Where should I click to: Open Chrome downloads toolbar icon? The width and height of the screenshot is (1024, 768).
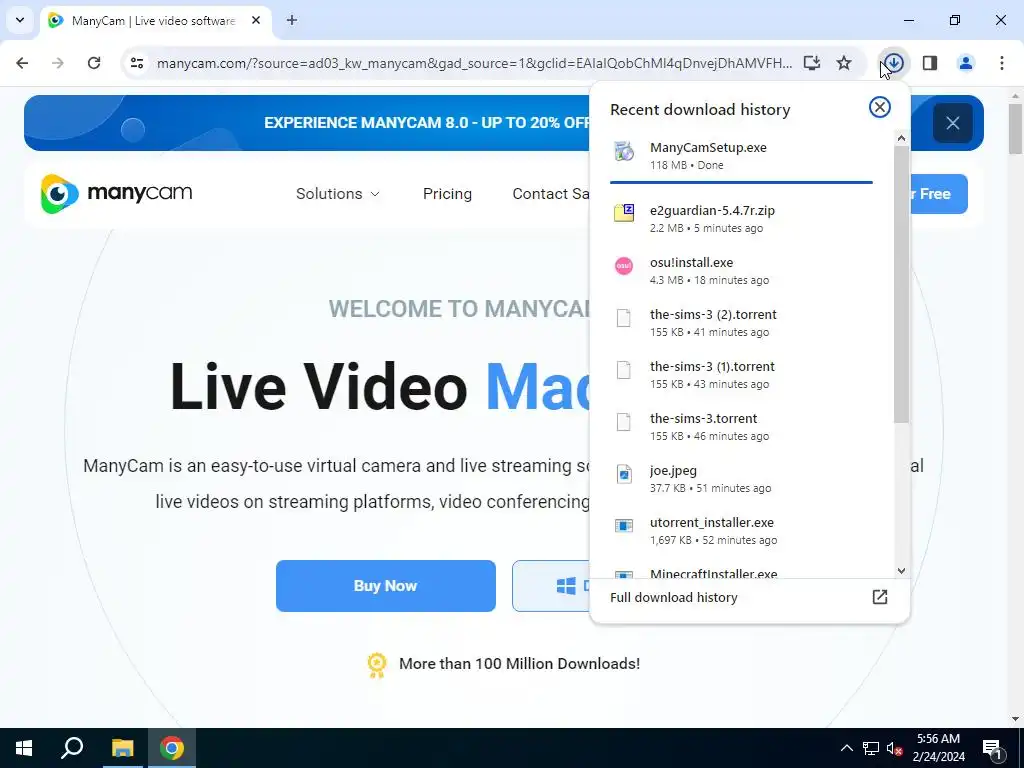893,63
